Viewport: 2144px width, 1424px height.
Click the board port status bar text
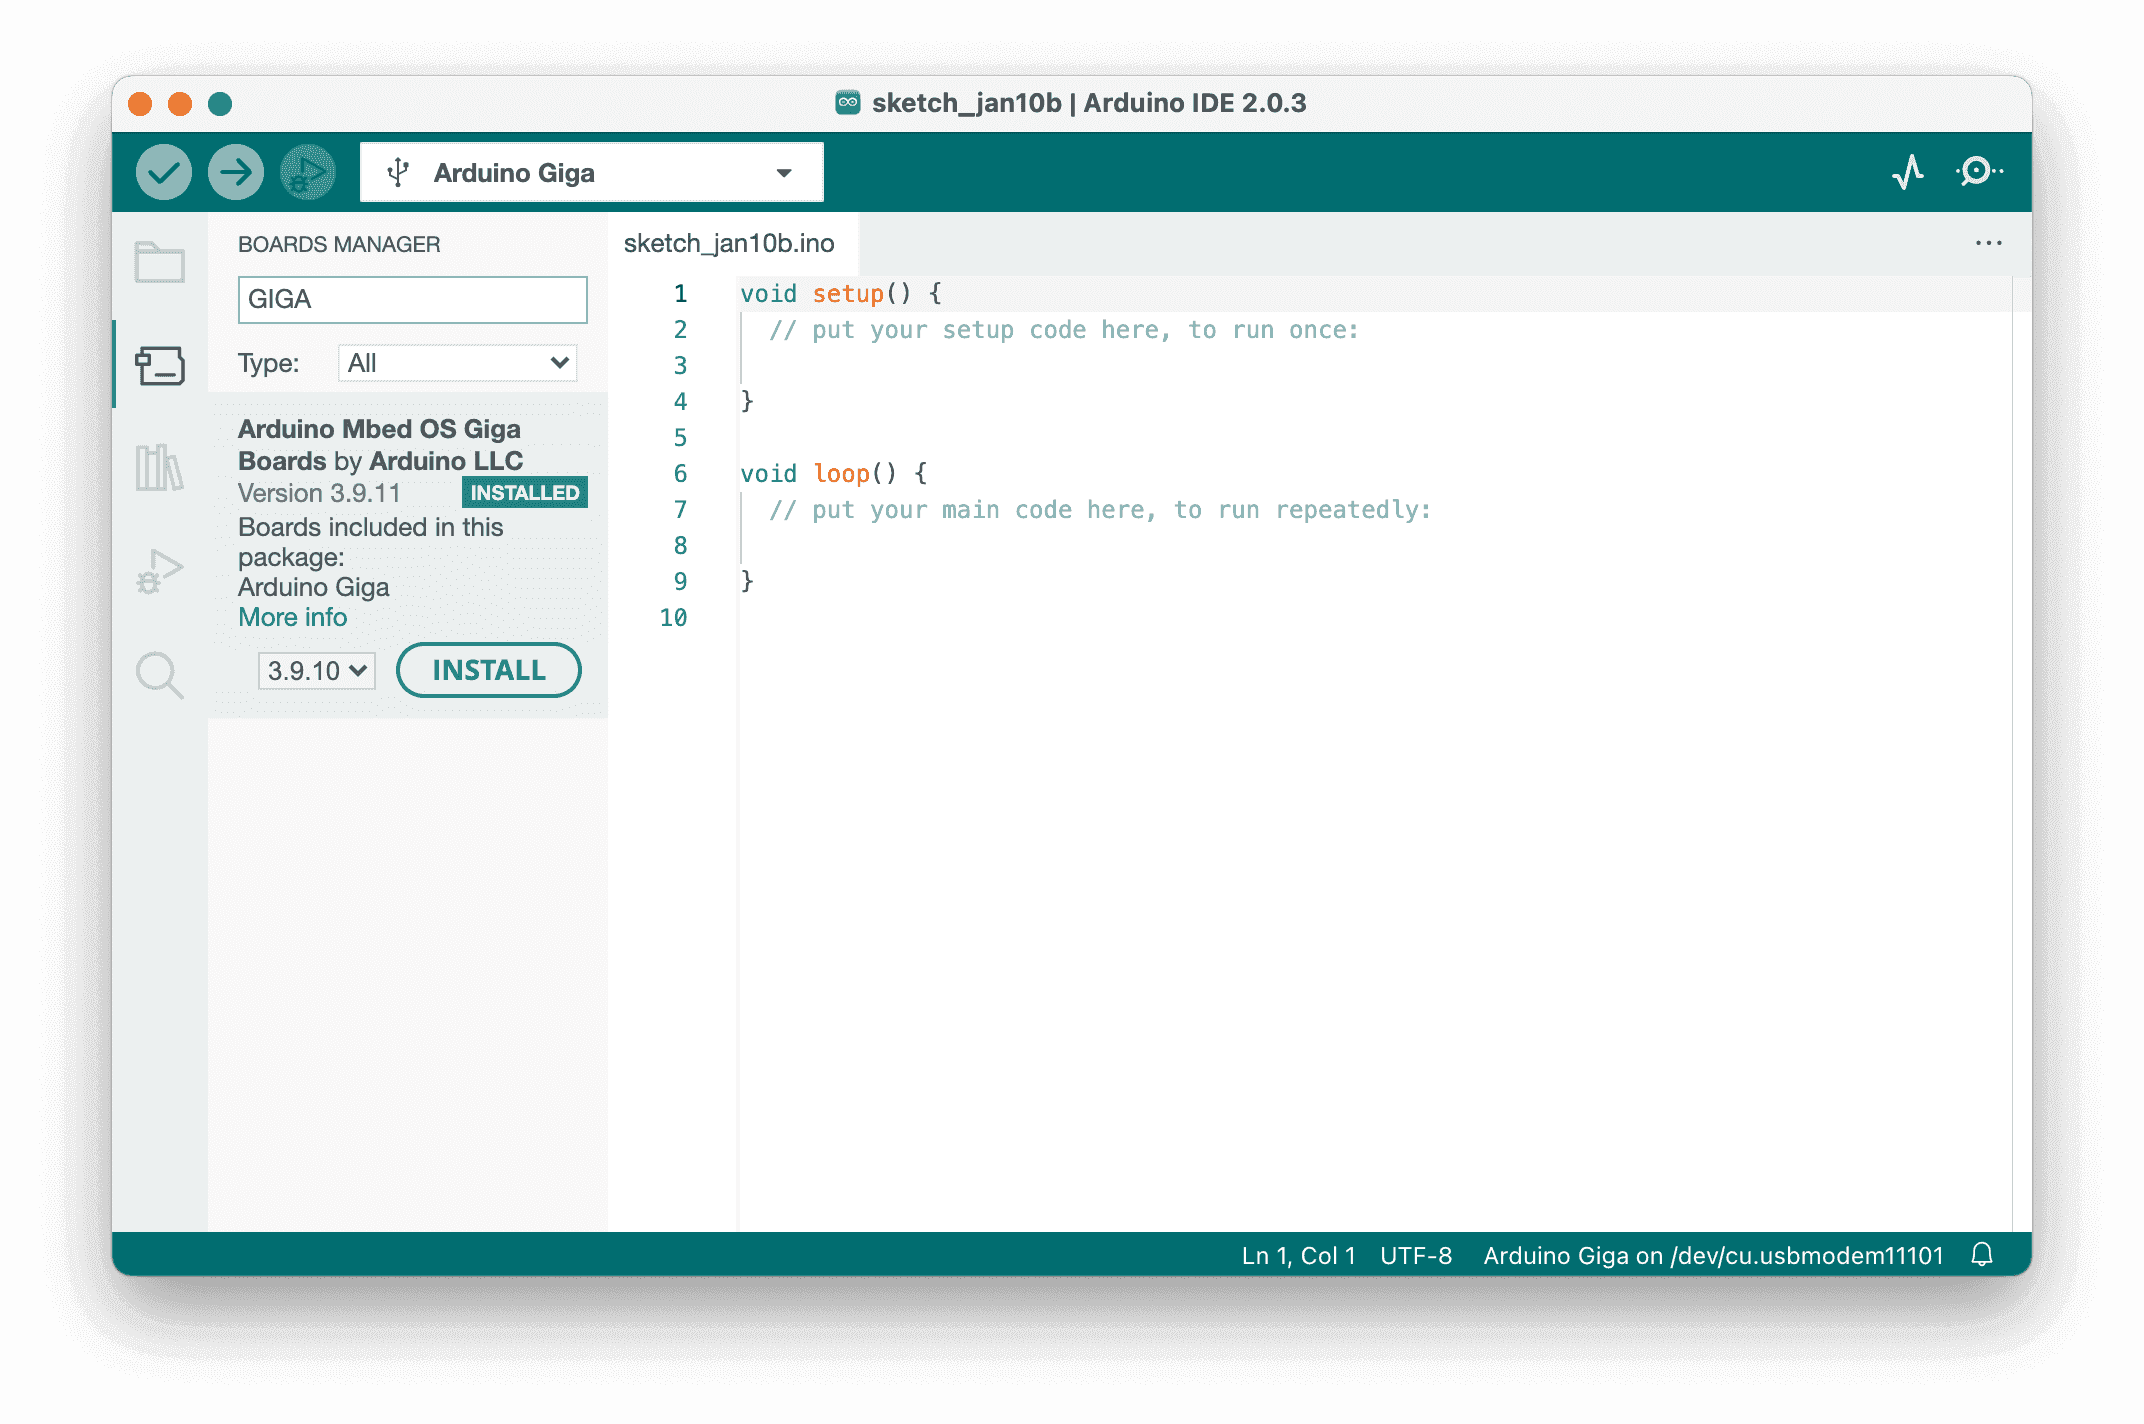pyautogui.click(x=1712, y=1255)
